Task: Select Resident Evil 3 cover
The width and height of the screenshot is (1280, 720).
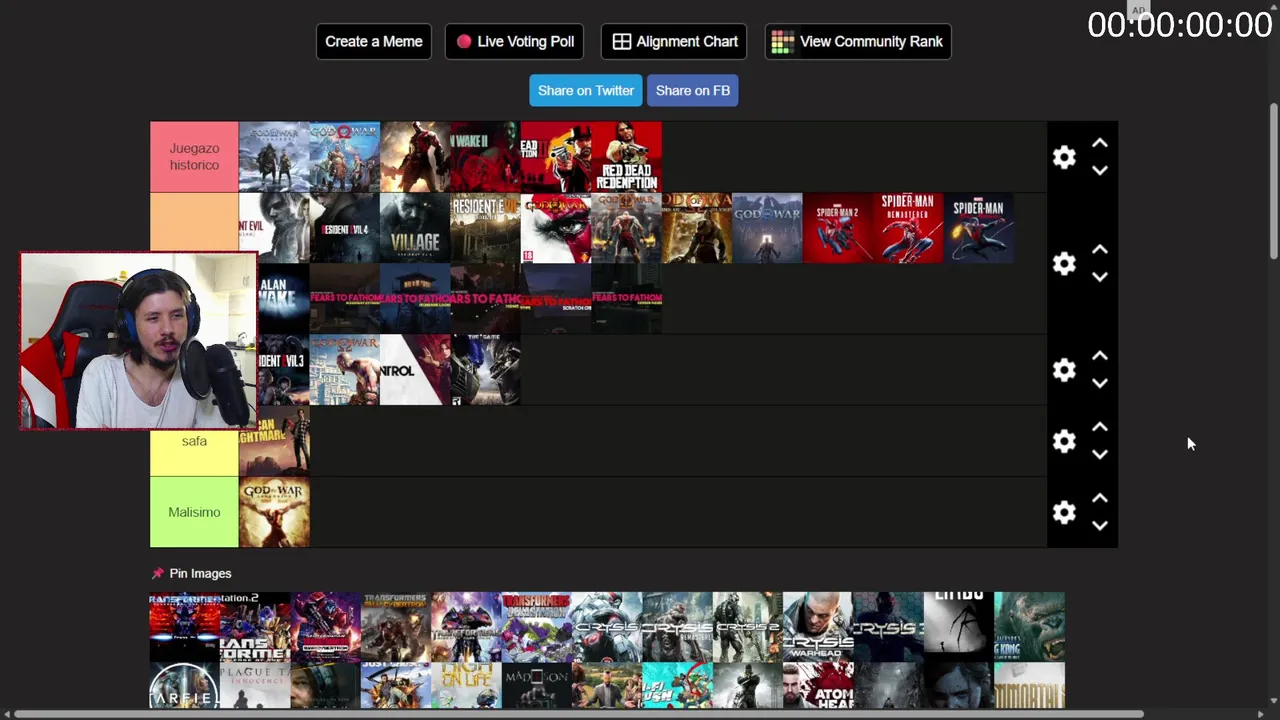Action: (x=284, y=370)
